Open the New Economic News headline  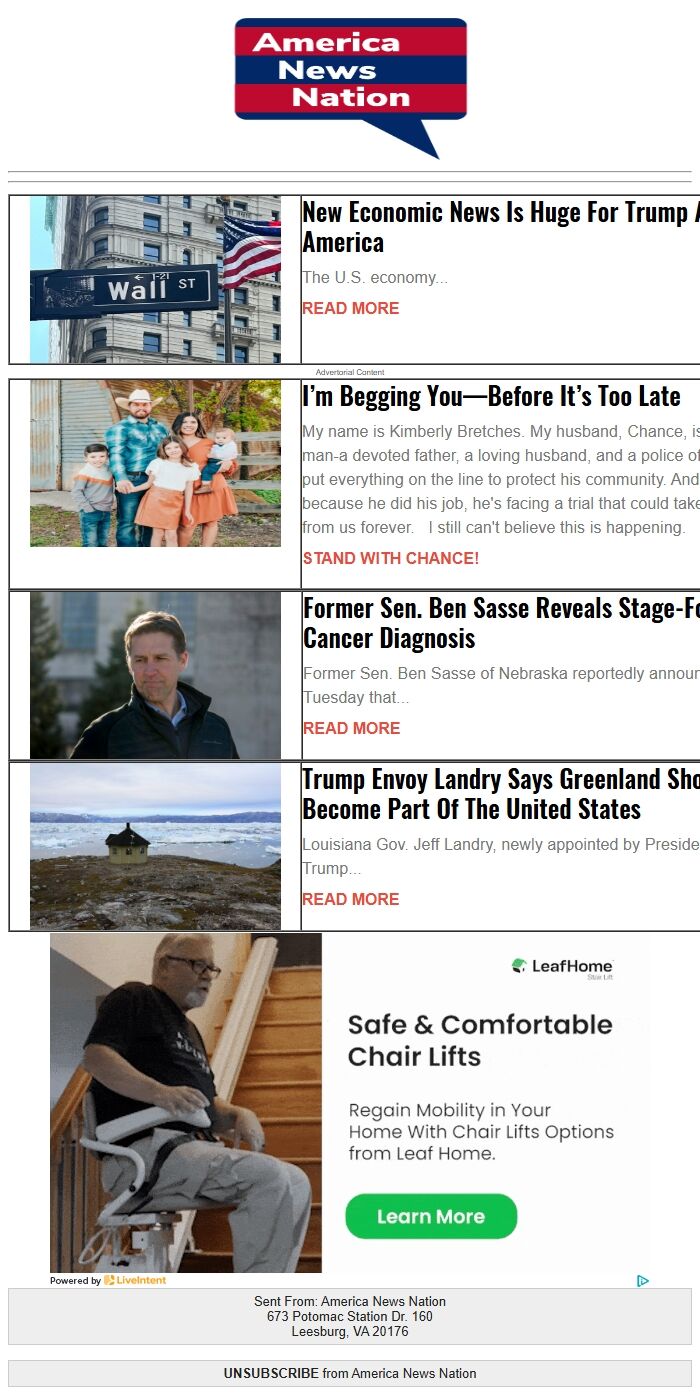point(501,227)
